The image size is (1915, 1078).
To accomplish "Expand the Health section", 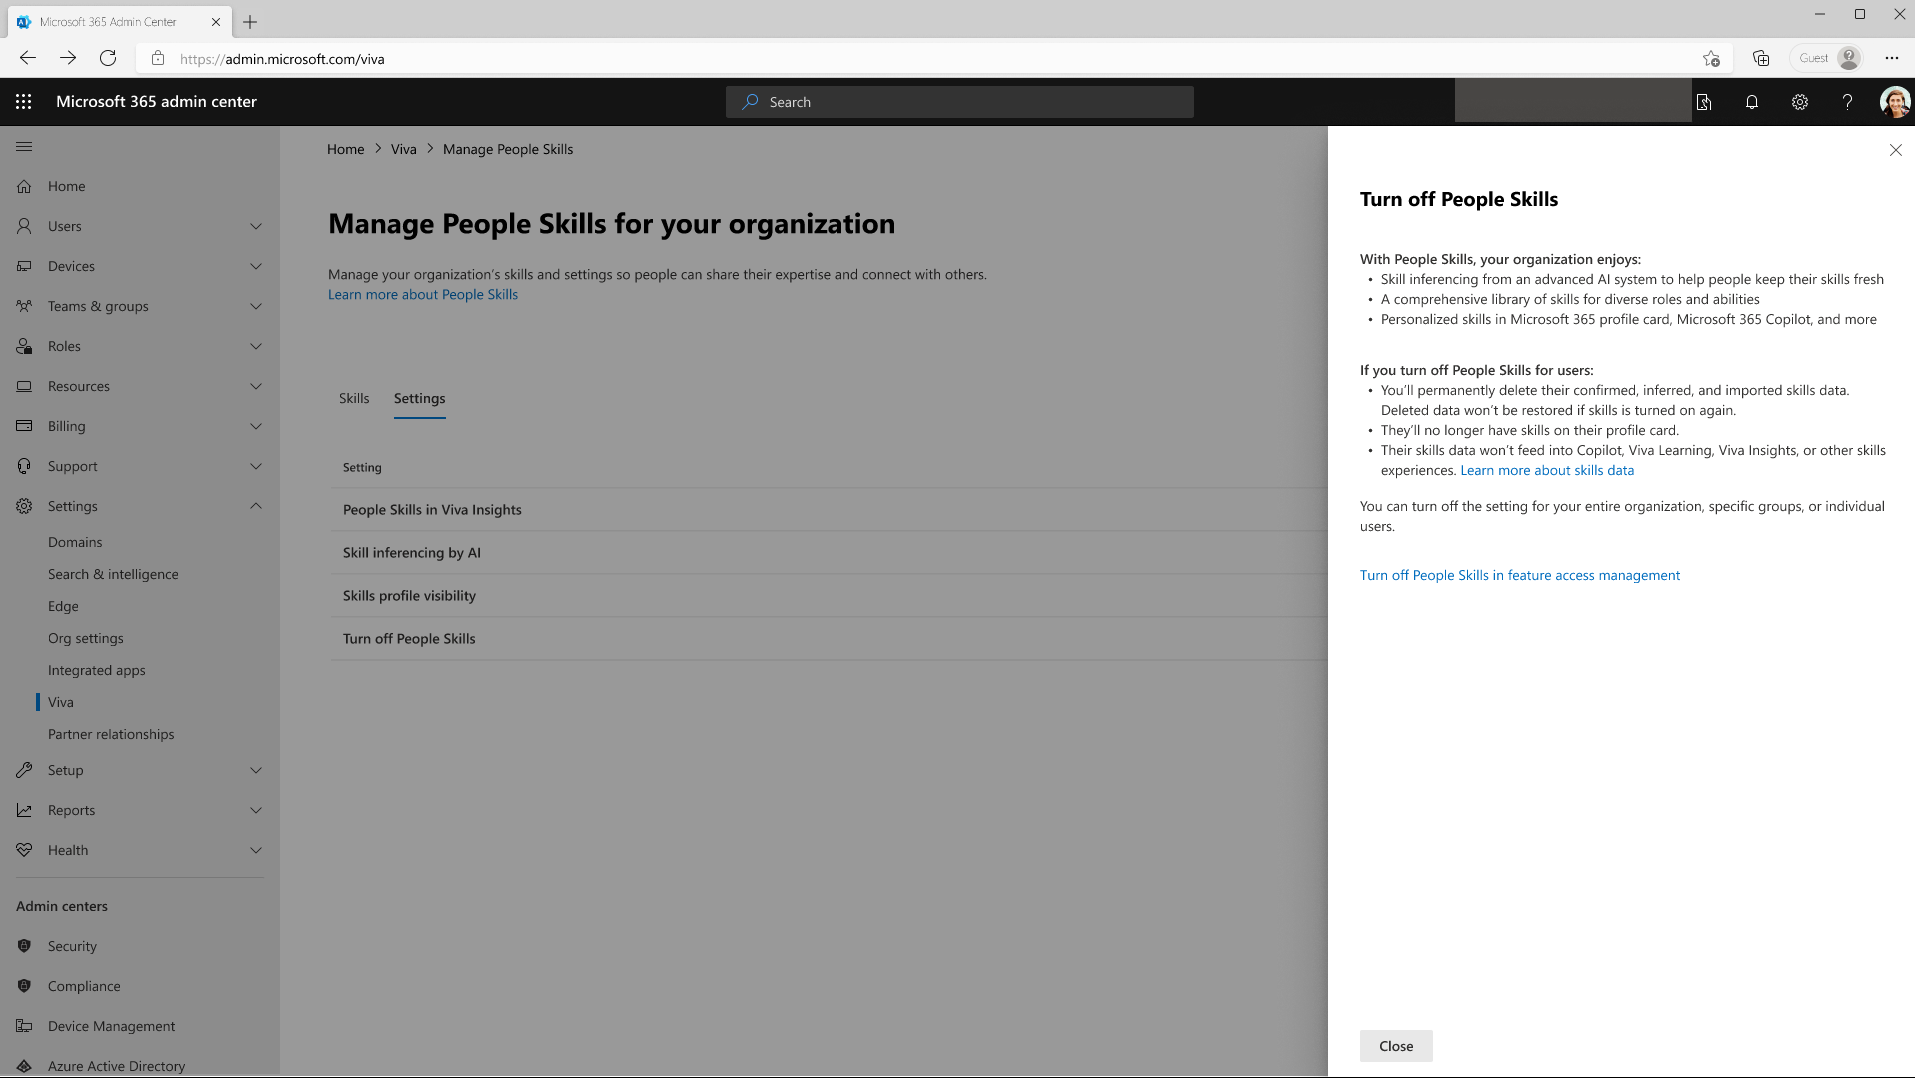I will click(x=256, y=850).
